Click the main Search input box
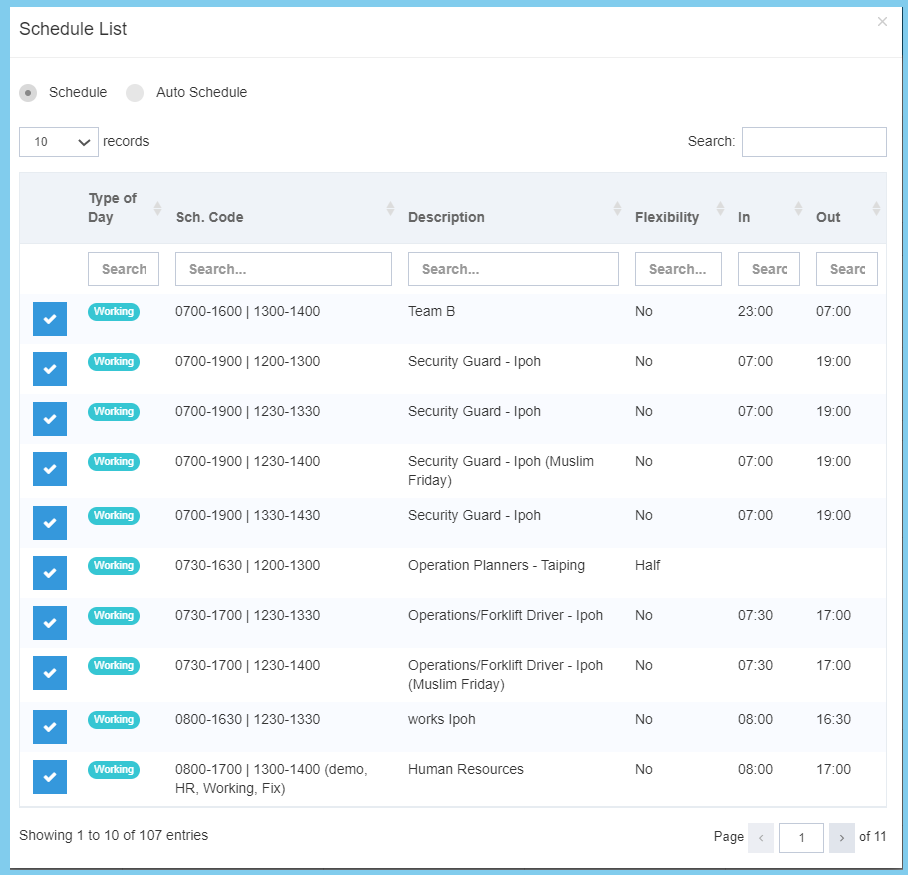The height and width of the screenshot is (875, 908). click(813, 142)
